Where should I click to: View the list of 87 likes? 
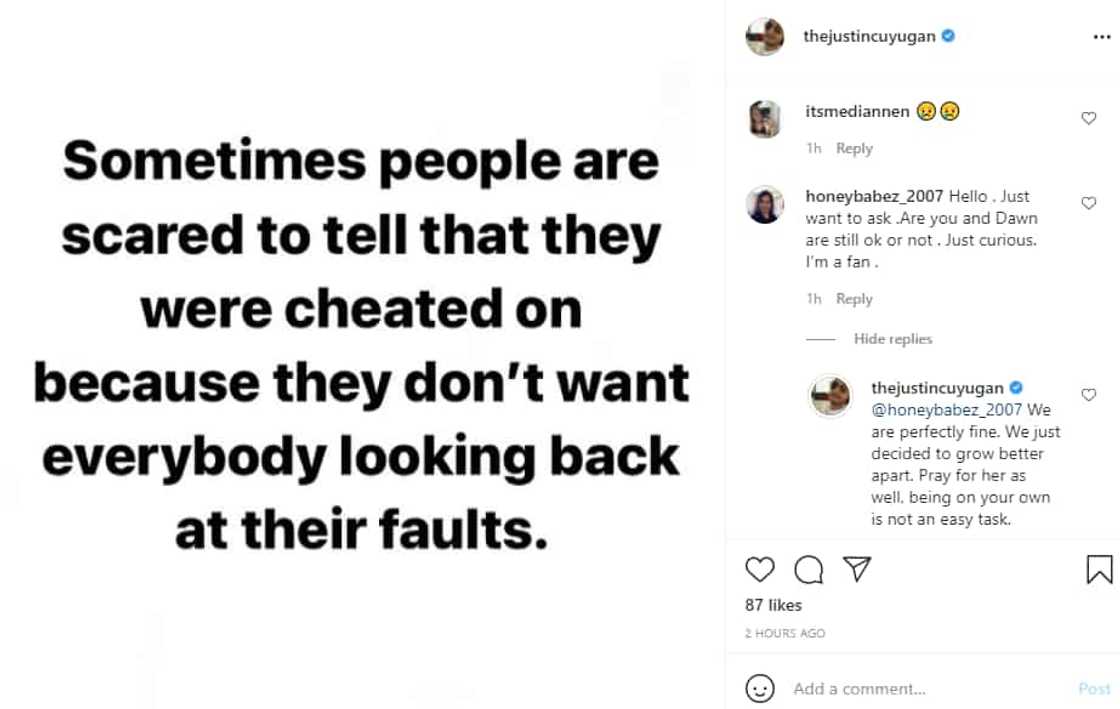tap(773, 605)
